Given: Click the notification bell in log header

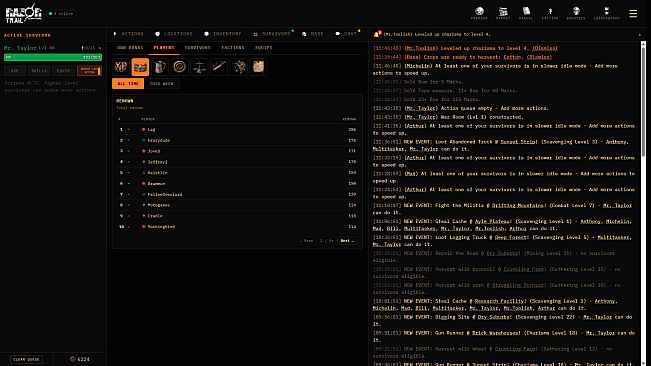Looking at the screenshot, I should pyautogui.click(x=377, y=34).
